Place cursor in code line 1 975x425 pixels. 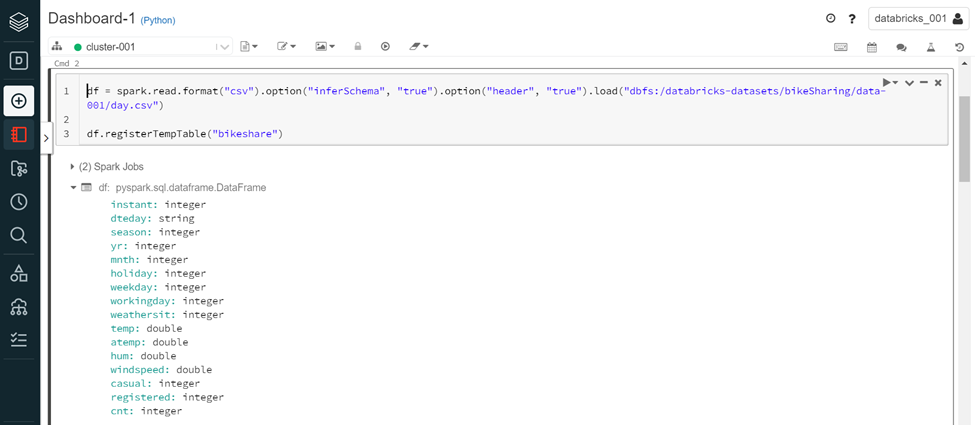point(486,98)
